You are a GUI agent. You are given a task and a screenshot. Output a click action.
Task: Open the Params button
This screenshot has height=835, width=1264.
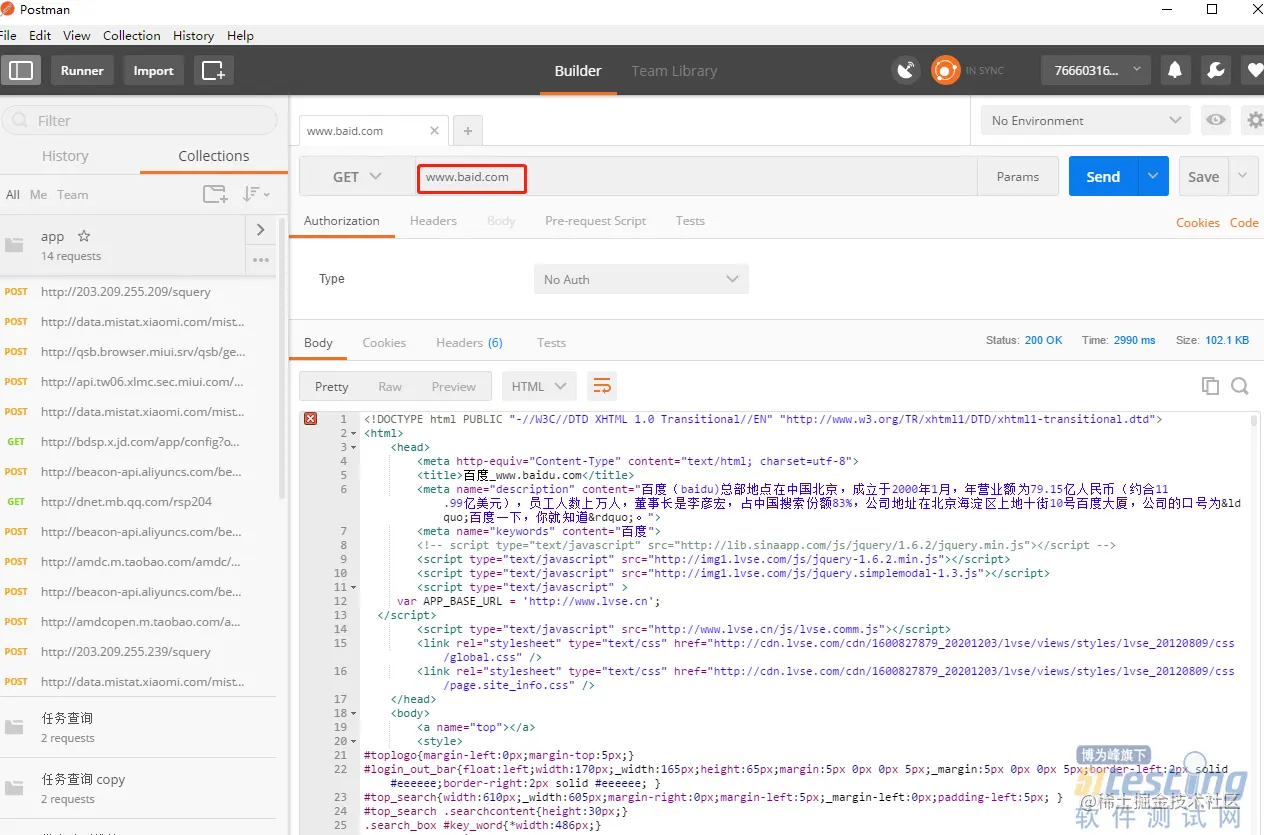1018,176
